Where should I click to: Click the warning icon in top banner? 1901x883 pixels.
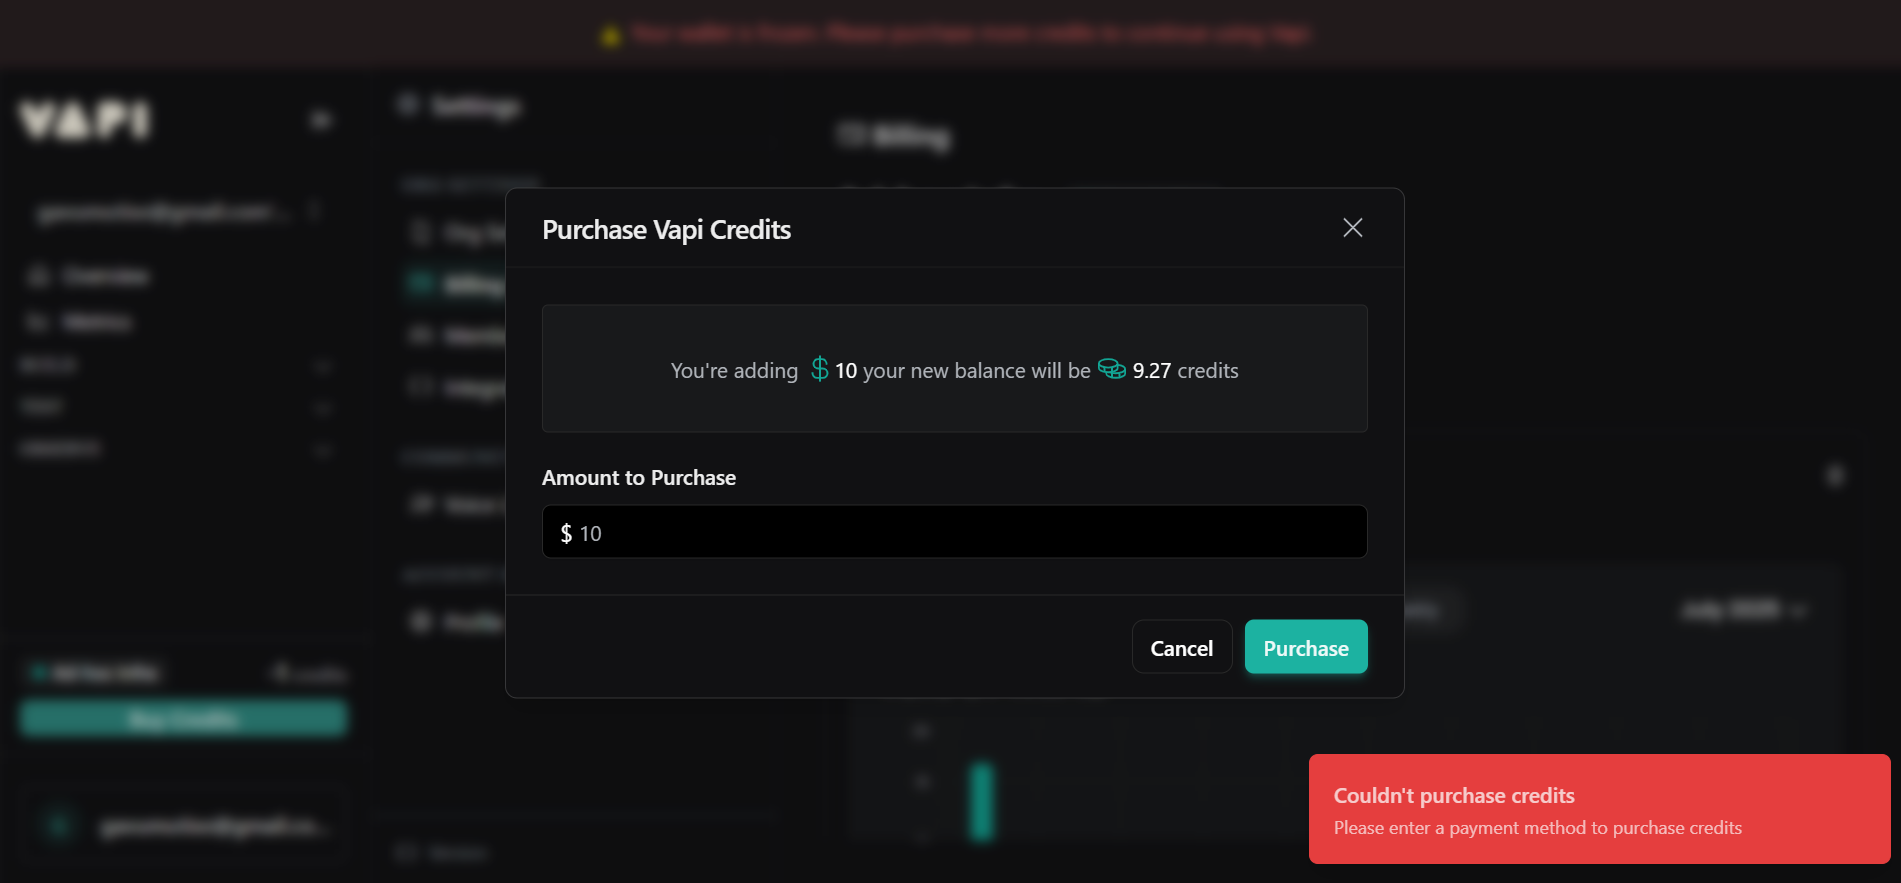[610, 36]
